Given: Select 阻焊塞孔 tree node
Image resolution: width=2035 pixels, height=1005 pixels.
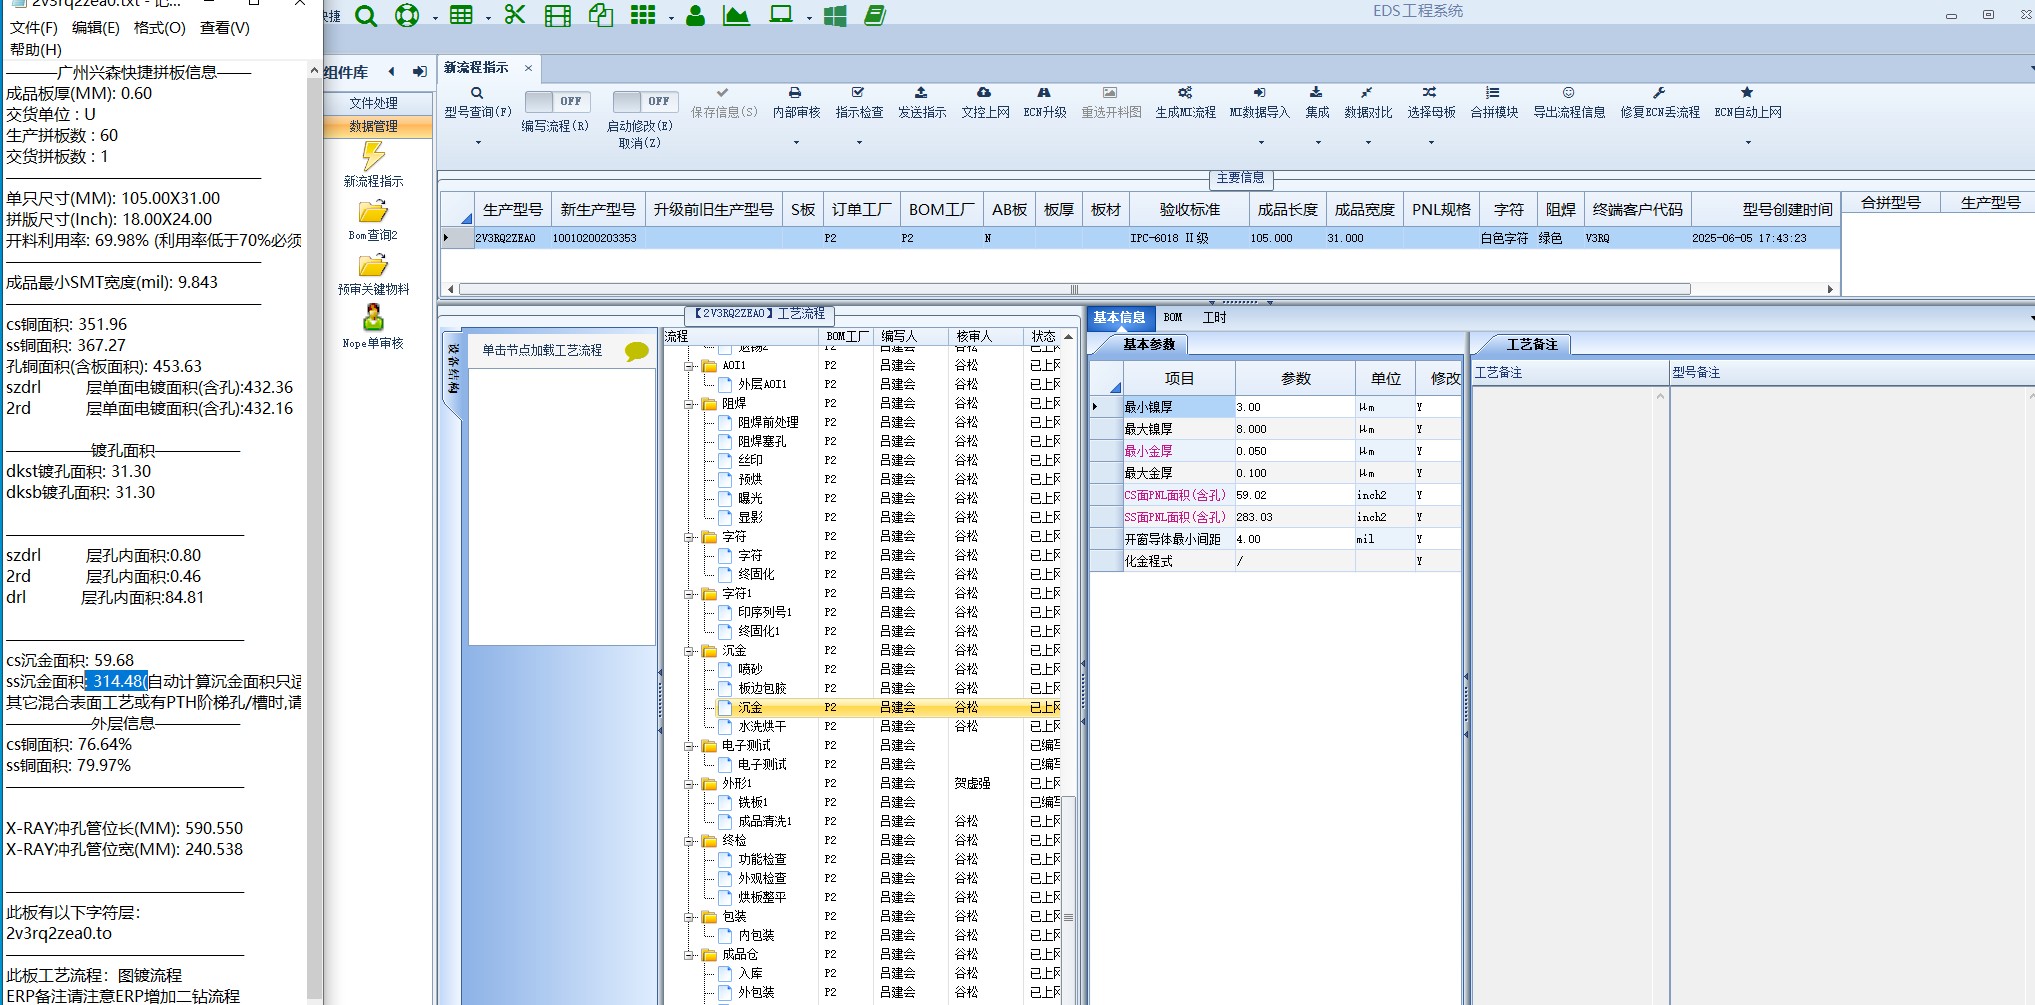Looking at the screenshot, I should [x=762, y=441].
